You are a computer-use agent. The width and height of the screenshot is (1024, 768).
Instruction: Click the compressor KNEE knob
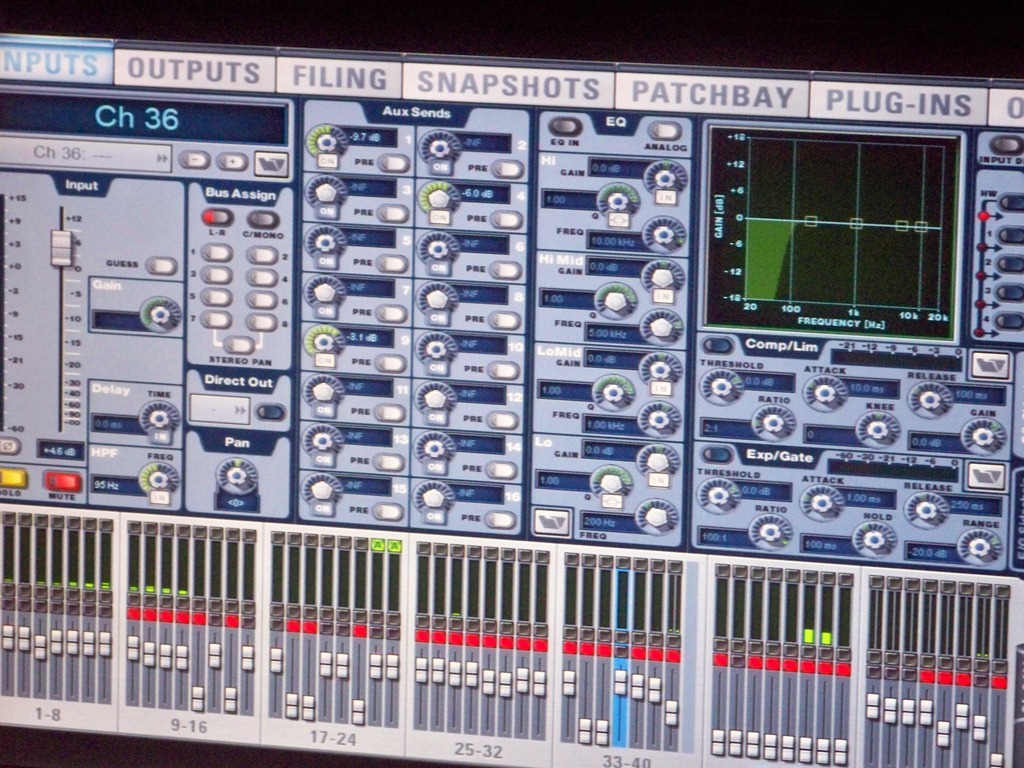pyautogui.click(x=877, y=428)
